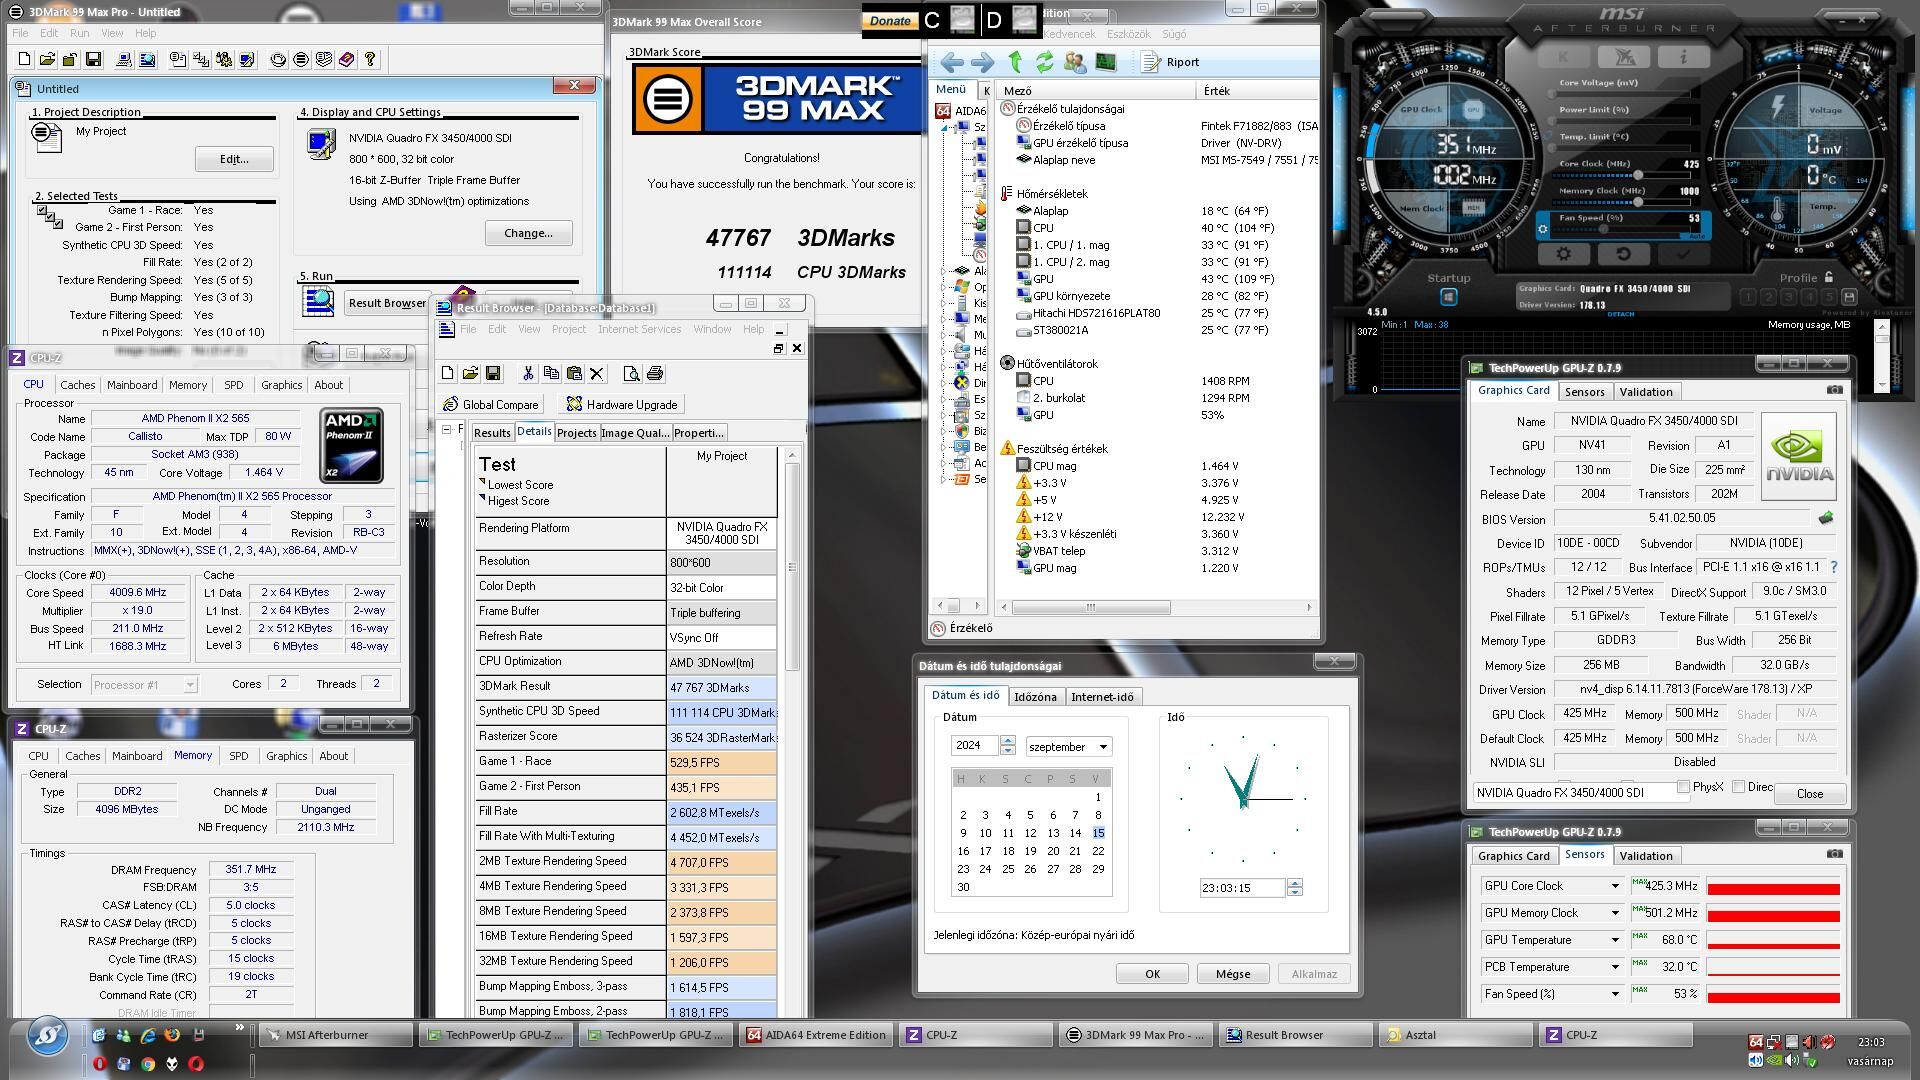The height and width of the screenshot is (1080, 1920).
Task: Click New project icon in 3DMark toolbar
Action: click(25, 60)
